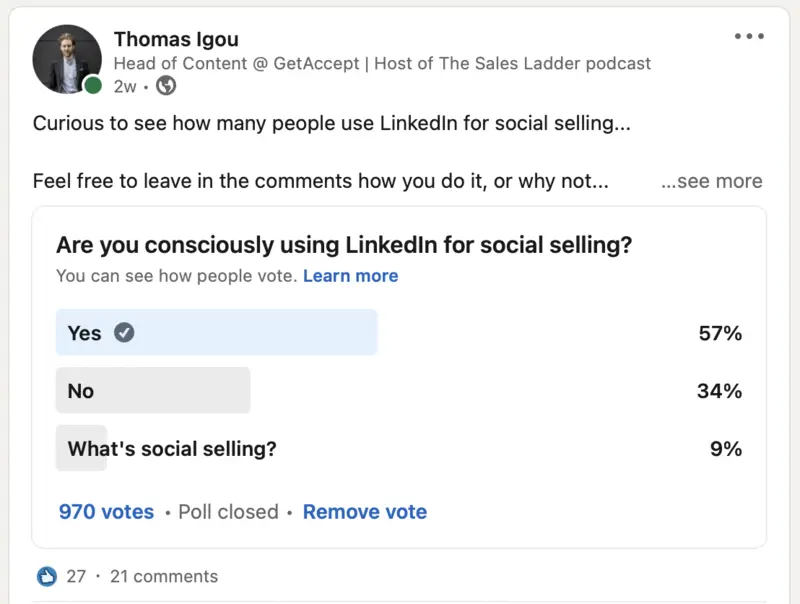800x604 pixels.
Task: Expand post text with …see more
Action: tap(712, 181)
